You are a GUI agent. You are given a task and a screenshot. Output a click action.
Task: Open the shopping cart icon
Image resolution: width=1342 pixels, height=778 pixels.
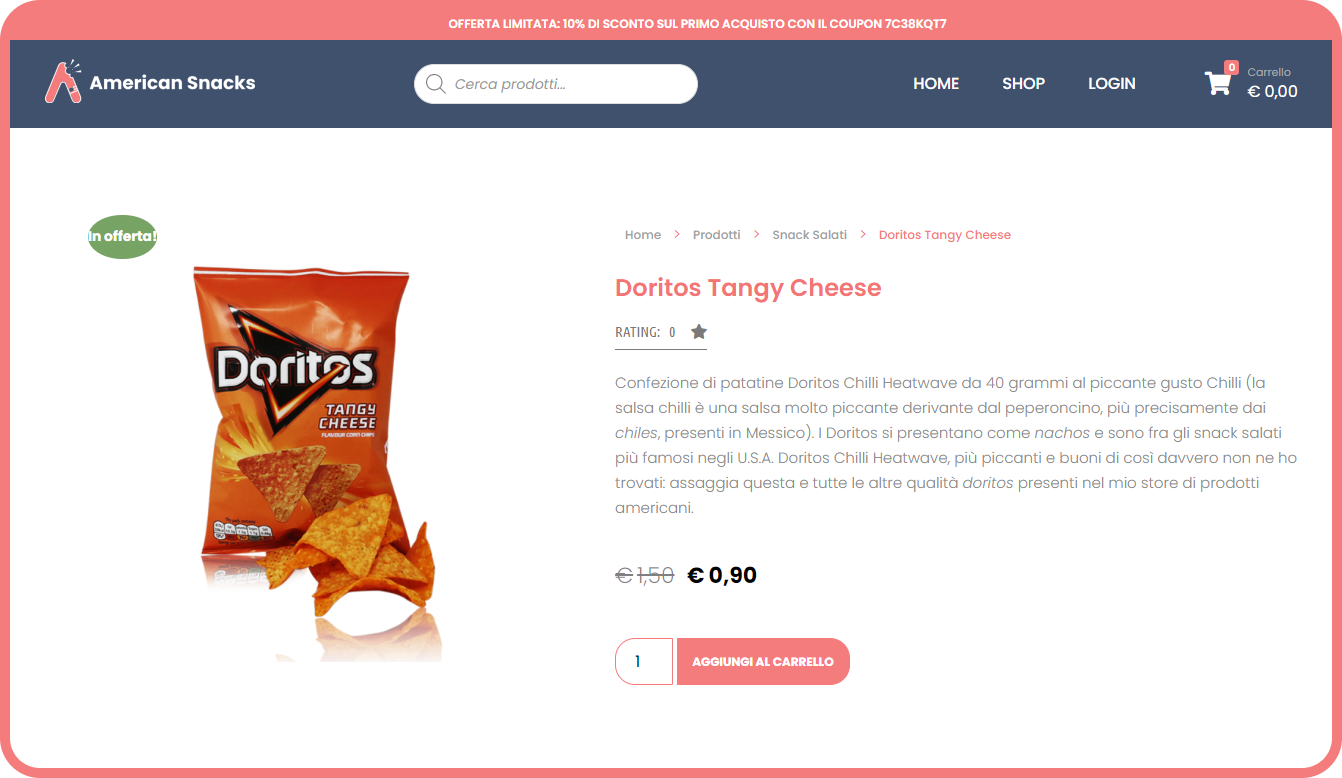coord(1217,84)
